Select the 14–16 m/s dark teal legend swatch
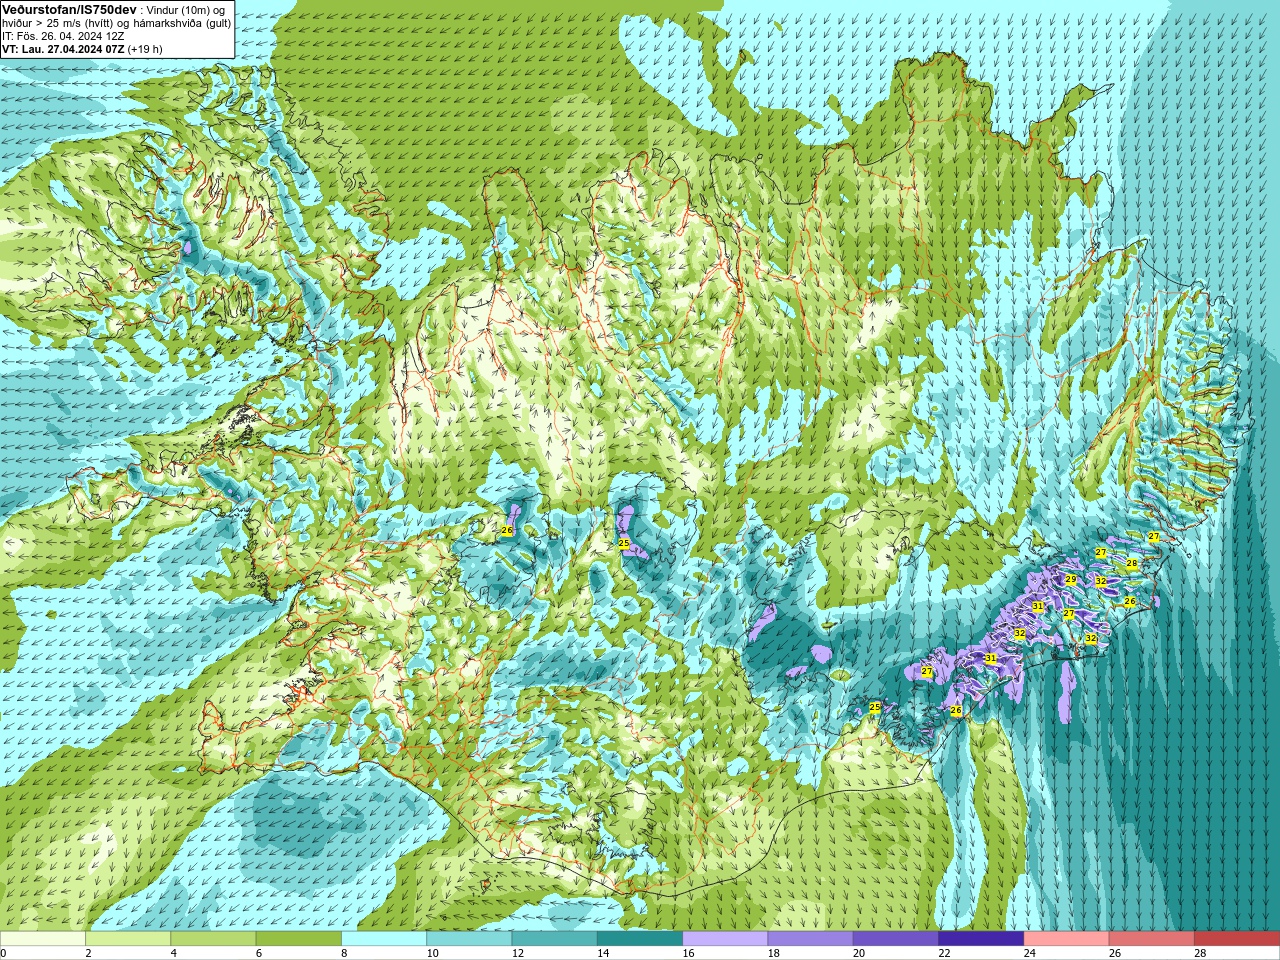The width and height of the screenshot is (1280, 960). (x=640, y=939)
